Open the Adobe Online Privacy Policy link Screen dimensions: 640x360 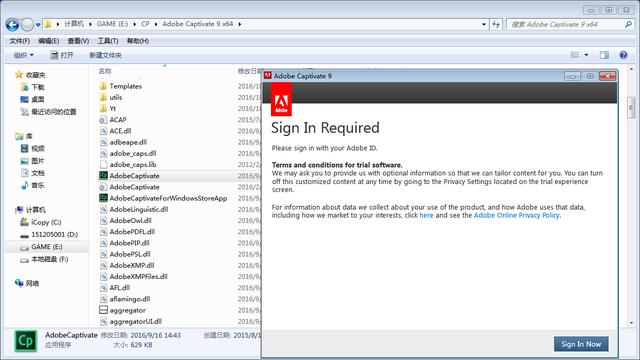tap(517, 215)
